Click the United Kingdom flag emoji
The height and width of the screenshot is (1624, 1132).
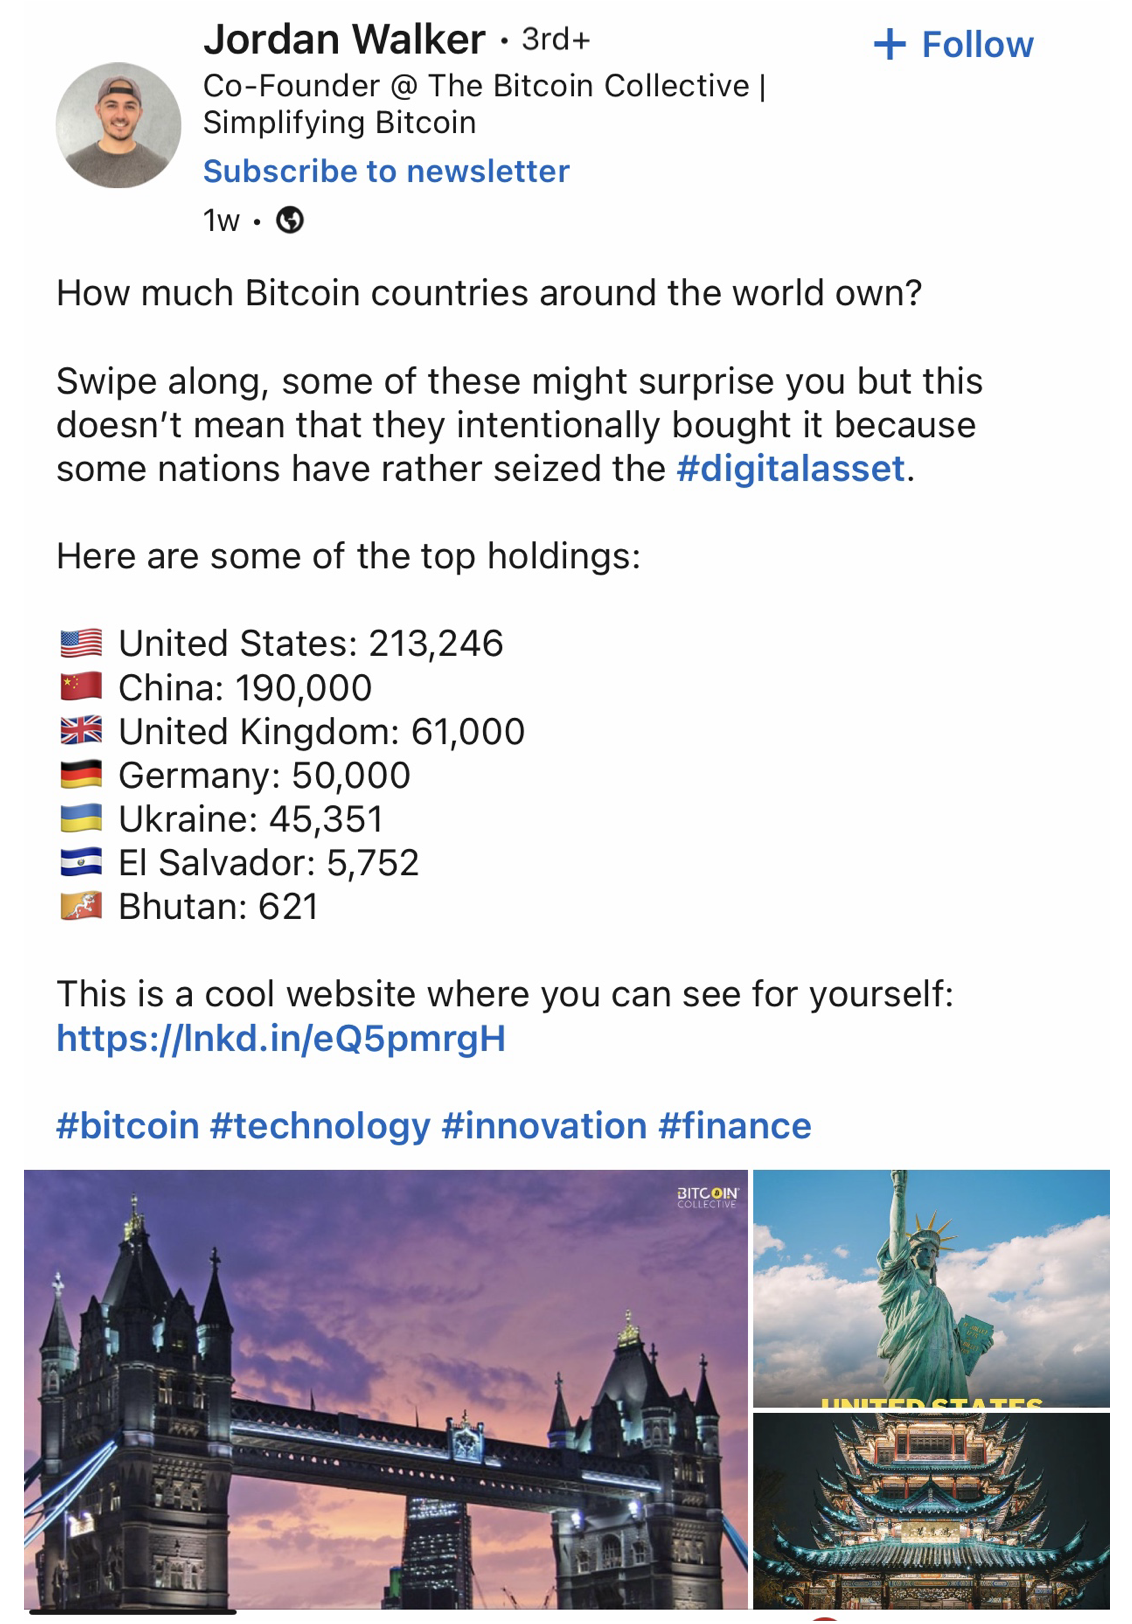click(x=81, y=731)
